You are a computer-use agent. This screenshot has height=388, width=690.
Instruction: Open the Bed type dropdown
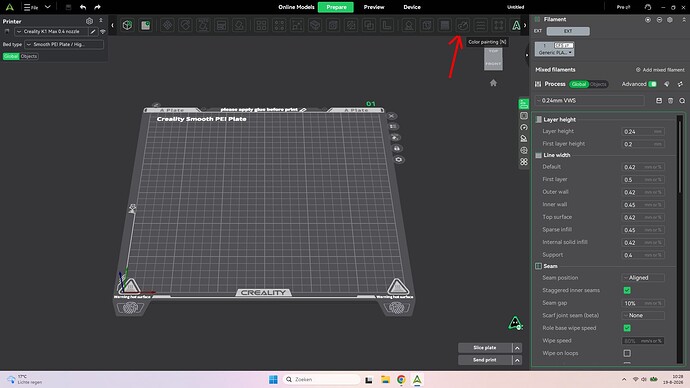point(64,44)
